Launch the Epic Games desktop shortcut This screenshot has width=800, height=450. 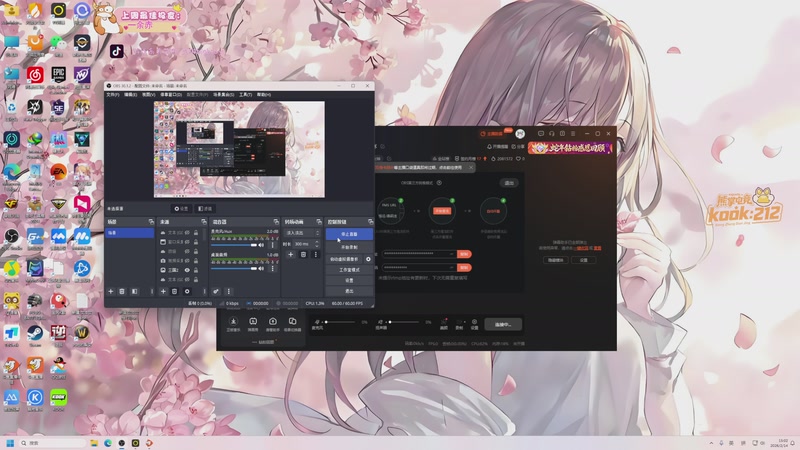[x=58, y=75]
